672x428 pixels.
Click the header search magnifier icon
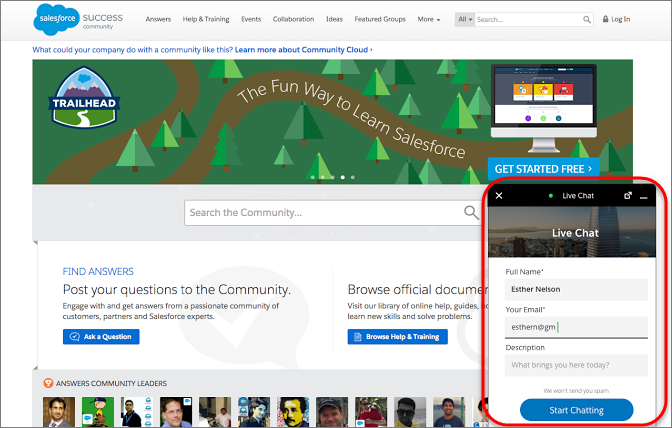click(x=587, y=19)
